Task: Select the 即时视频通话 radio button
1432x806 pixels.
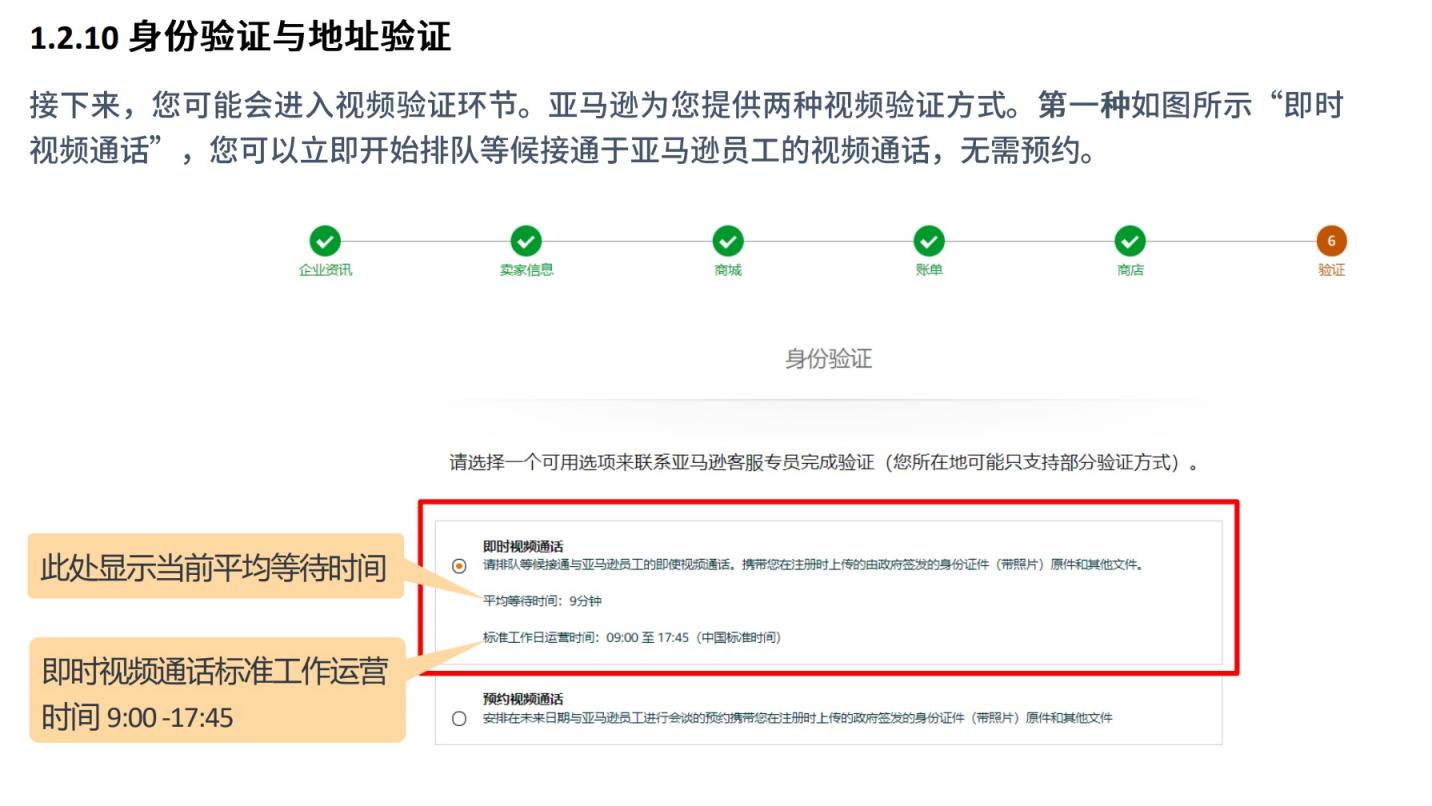Action: (459, 566)
